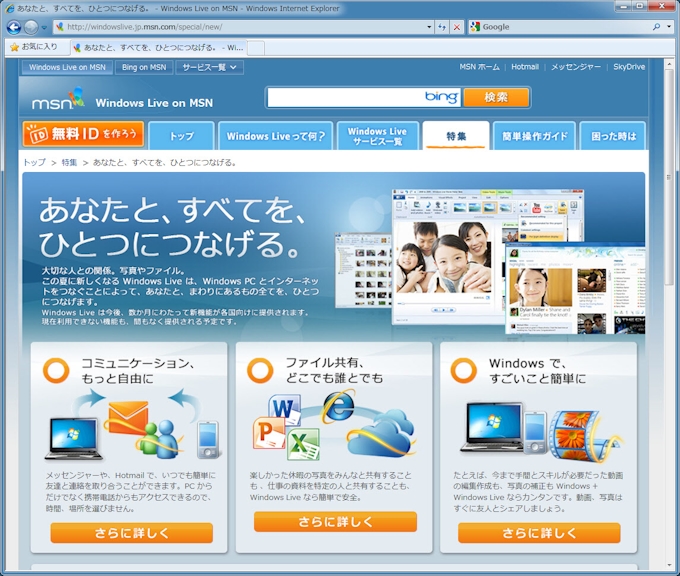Click the Refresh icon beside address bar

(442, 27)
